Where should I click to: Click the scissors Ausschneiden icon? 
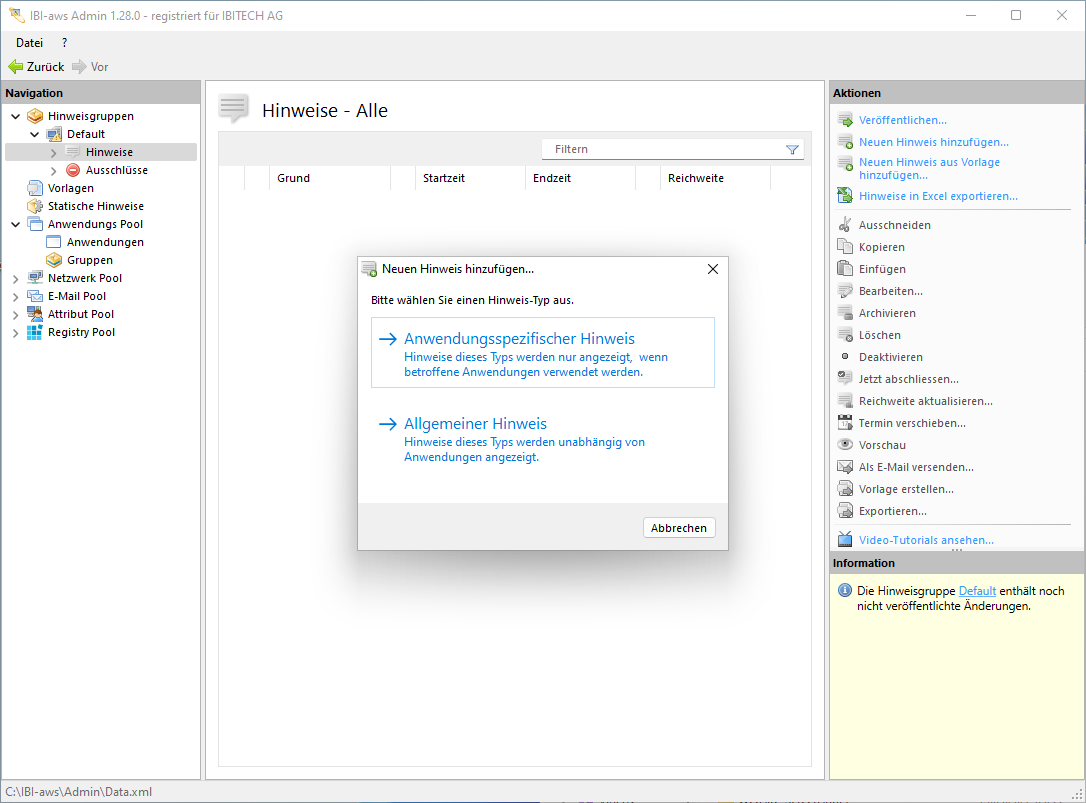coord(845,225)
